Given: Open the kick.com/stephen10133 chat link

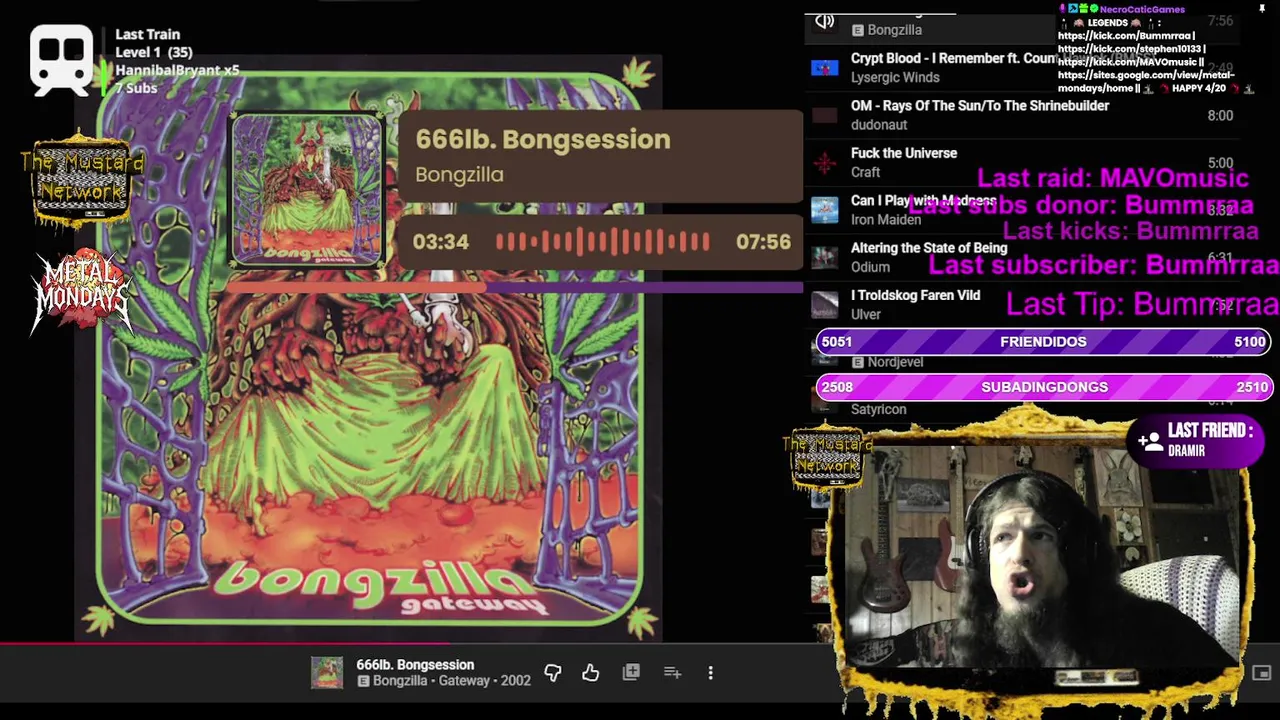Looking at the screenshot, I should tap(1130, 48).
